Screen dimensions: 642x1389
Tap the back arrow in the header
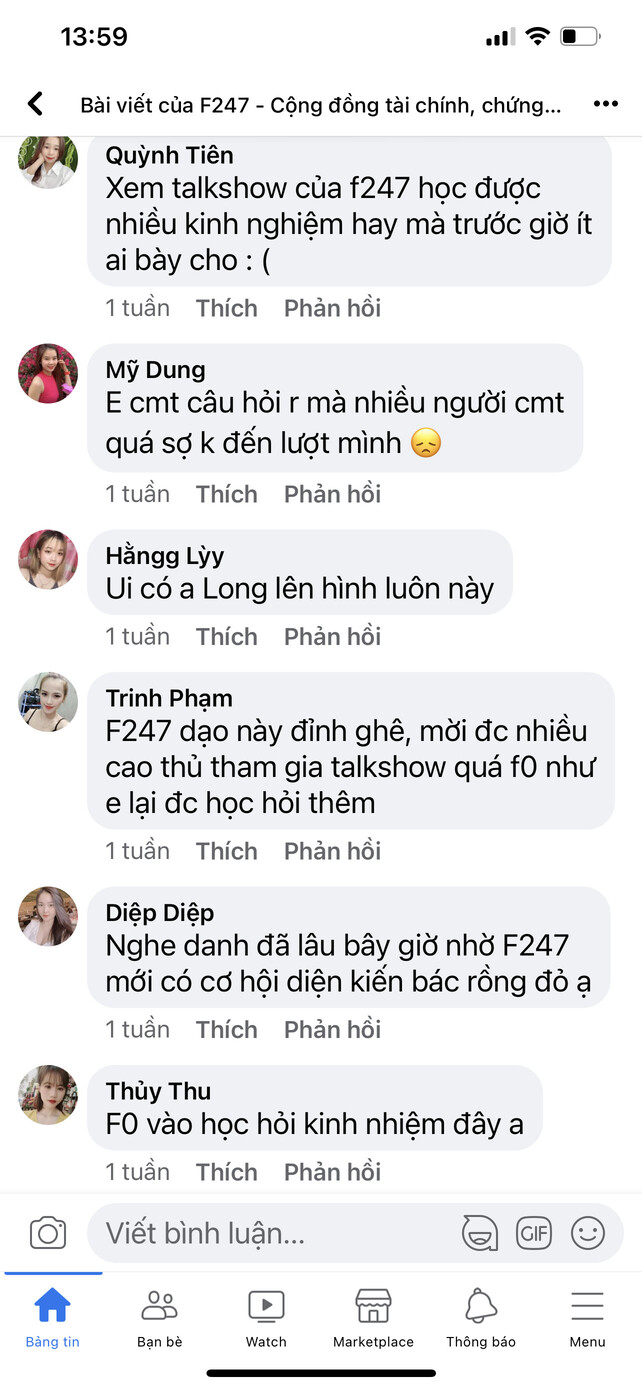point(36,104)
